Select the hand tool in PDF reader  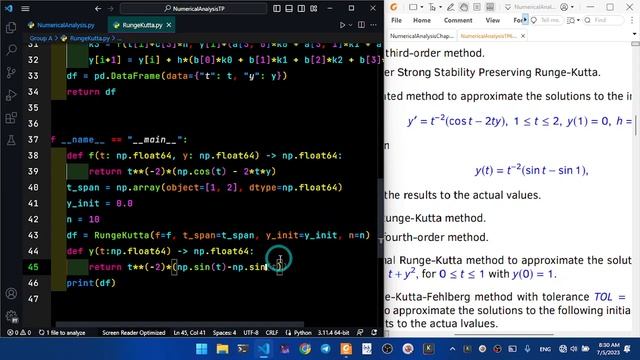[464, 7]
